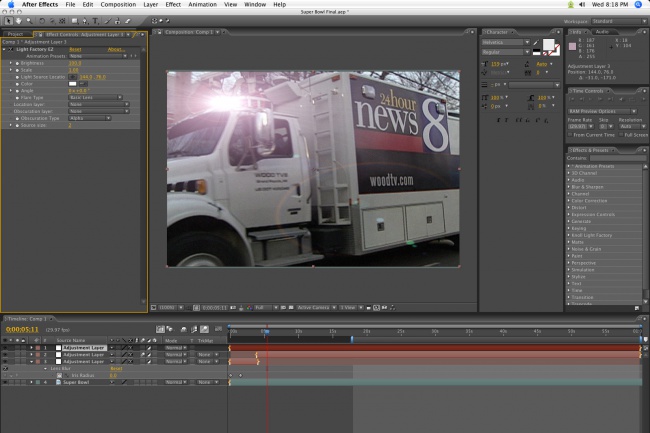Open the Regular font style dropdown

pyautogui.click(x=505, y=52)
